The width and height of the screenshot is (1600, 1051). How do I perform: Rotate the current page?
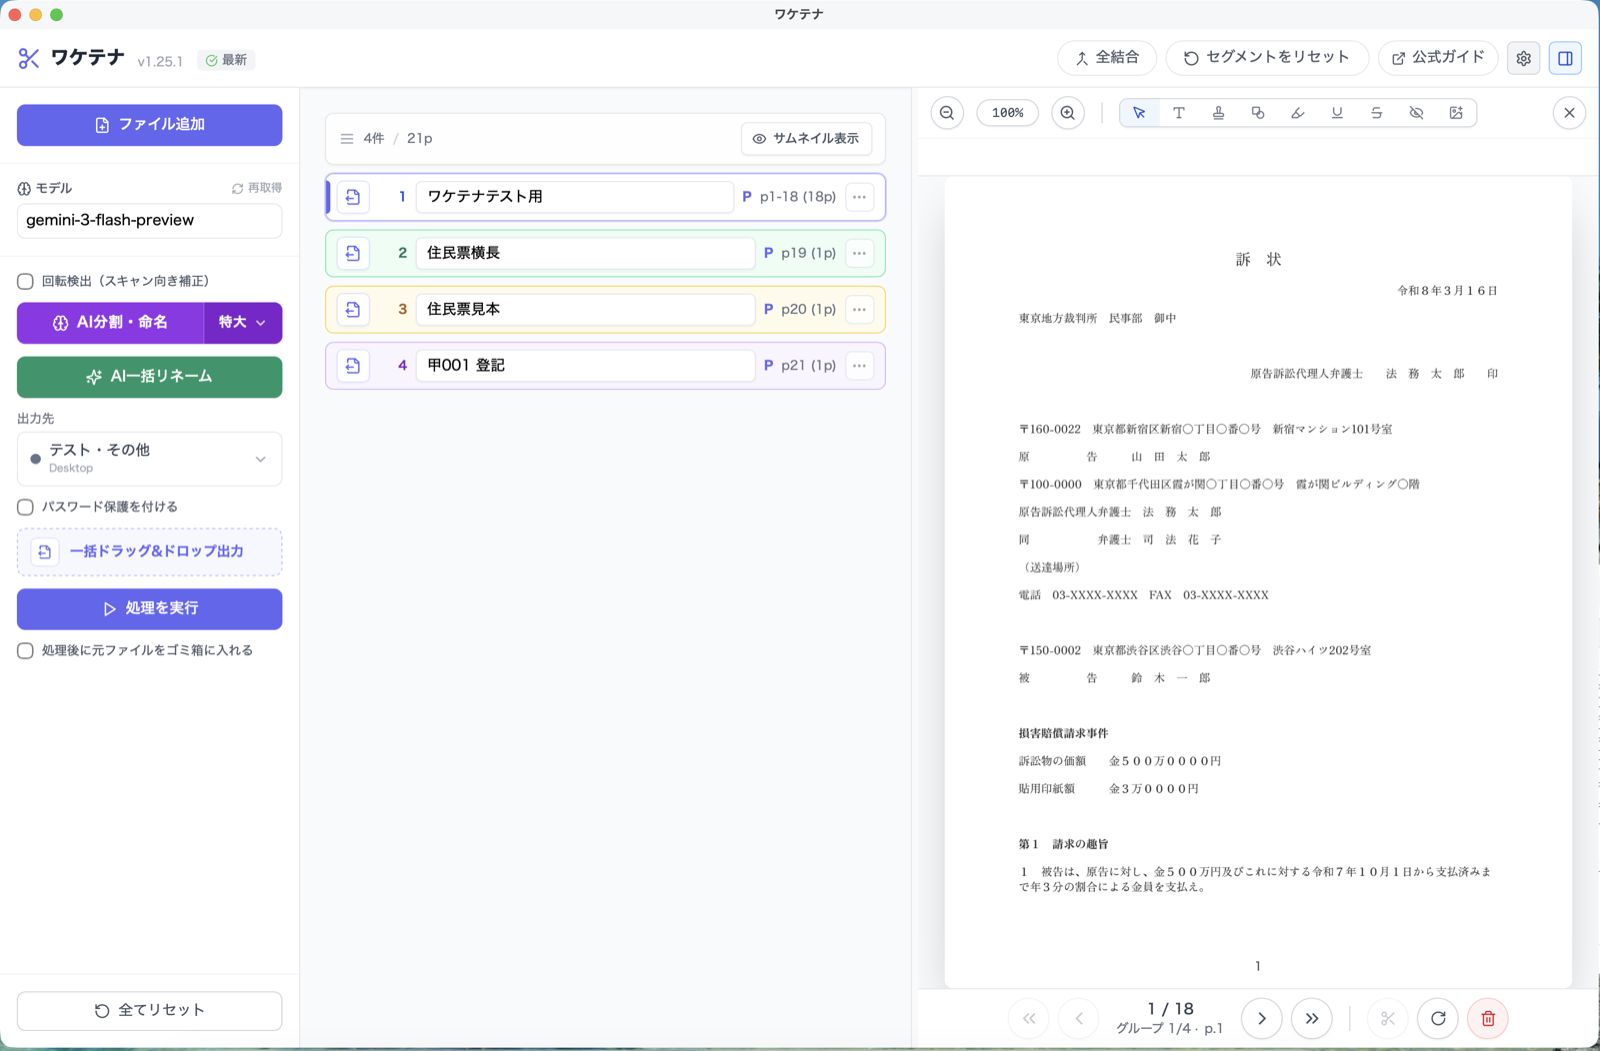coord(1438,1019)
